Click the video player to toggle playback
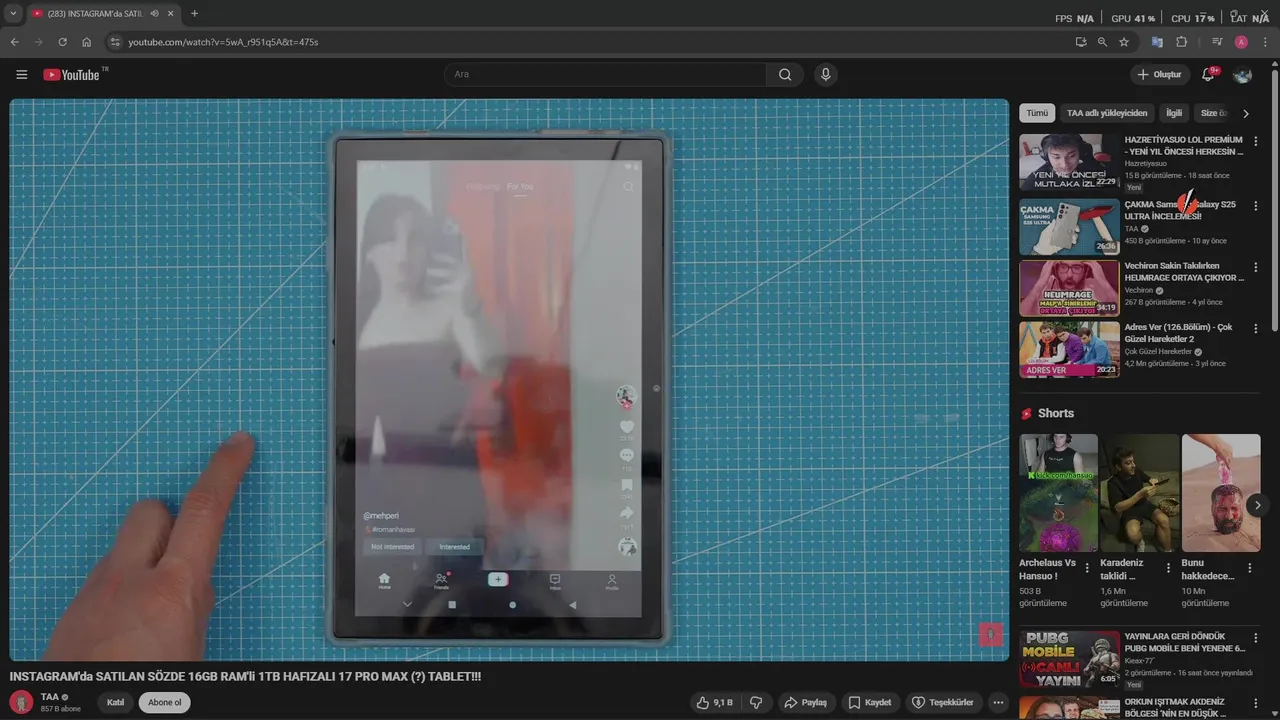Screen dimensions: 1280x720 click(x=509, y=380)
